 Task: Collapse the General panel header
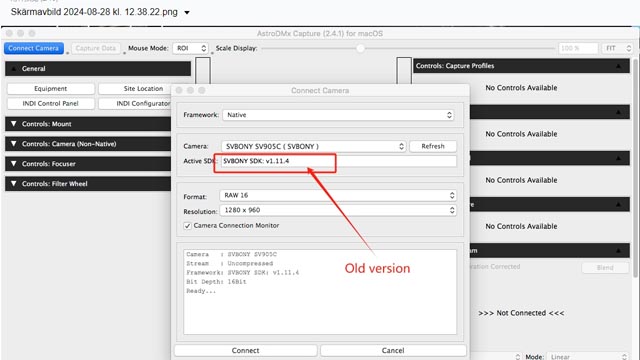(98, 69)
